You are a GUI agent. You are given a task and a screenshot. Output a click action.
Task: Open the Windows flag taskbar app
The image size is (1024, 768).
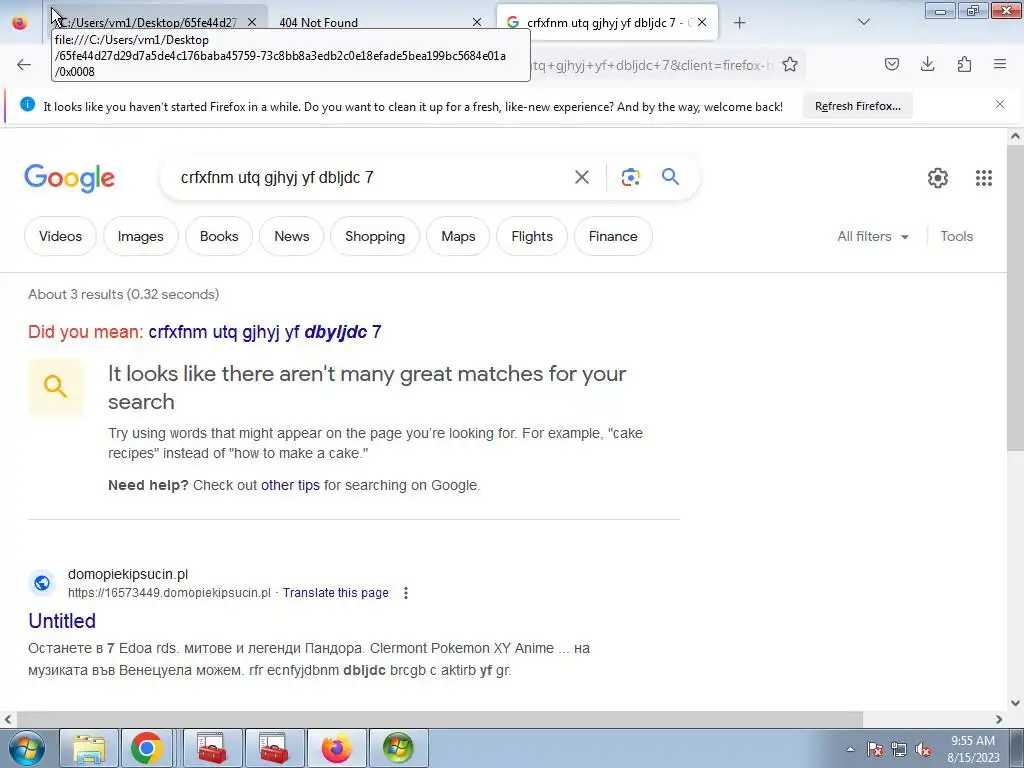398,748
